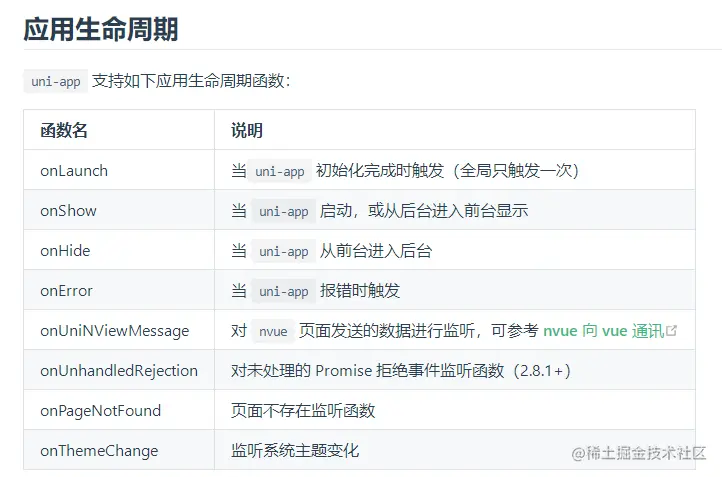
Task: Click the onShow function name cell
Action: coord(68,211)
